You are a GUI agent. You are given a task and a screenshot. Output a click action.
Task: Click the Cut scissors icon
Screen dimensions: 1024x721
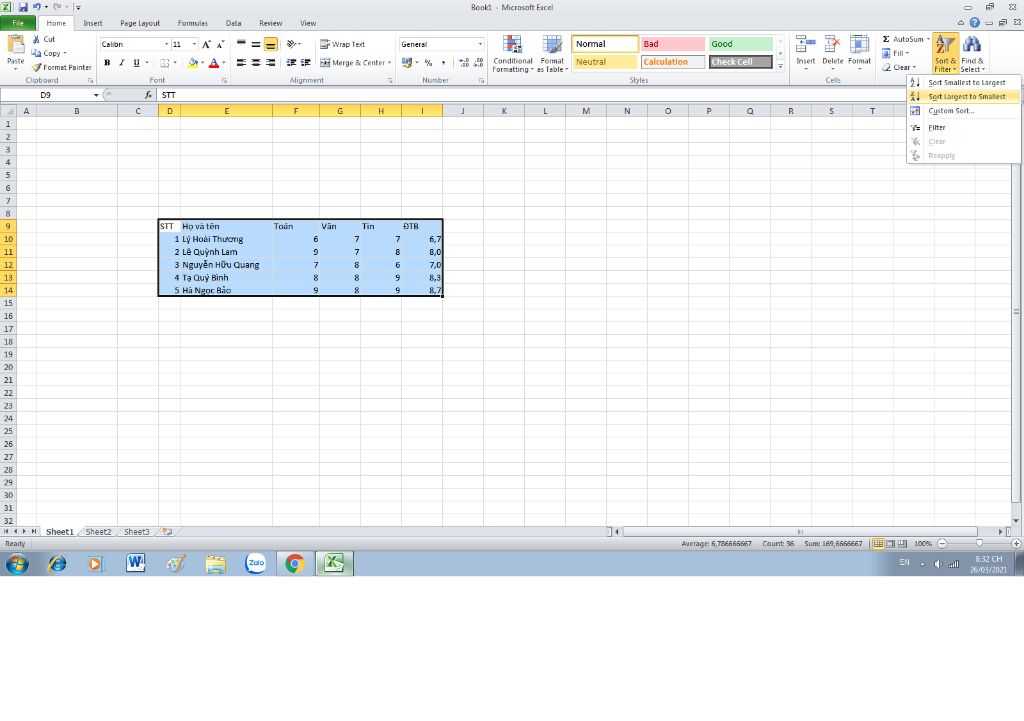[x=37, y=39]
